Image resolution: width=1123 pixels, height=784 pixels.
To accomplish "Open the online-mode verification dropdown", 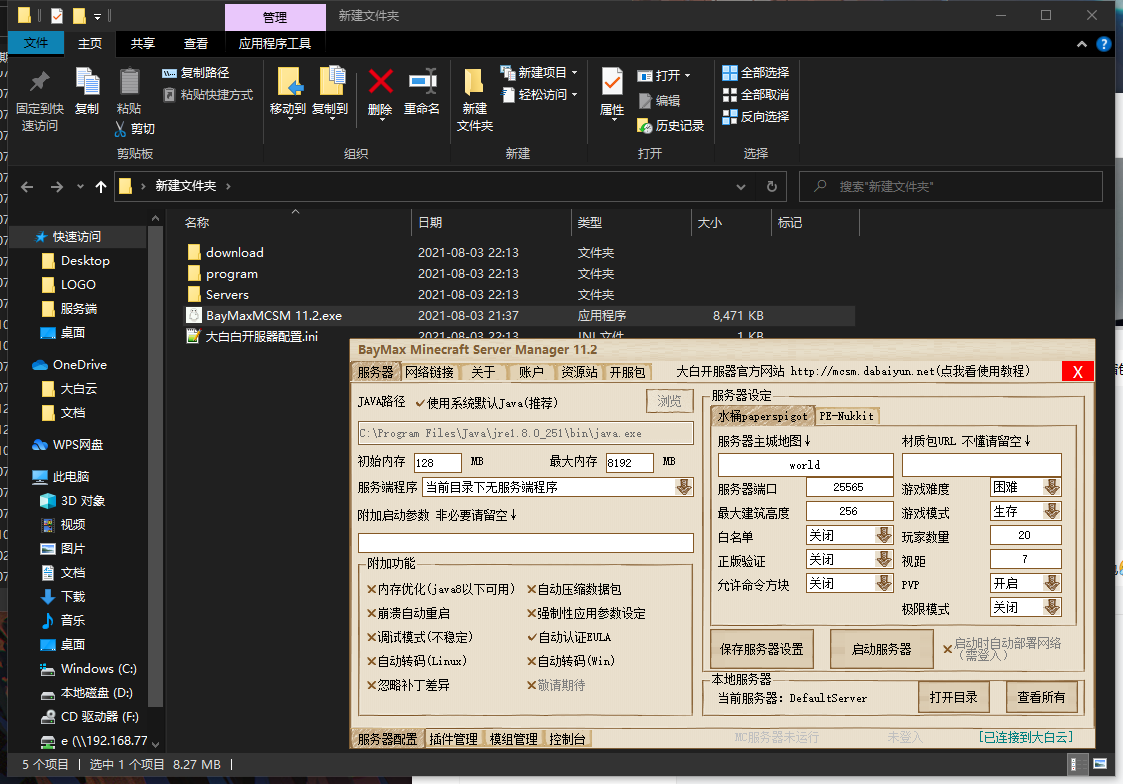I will [884, 560].
